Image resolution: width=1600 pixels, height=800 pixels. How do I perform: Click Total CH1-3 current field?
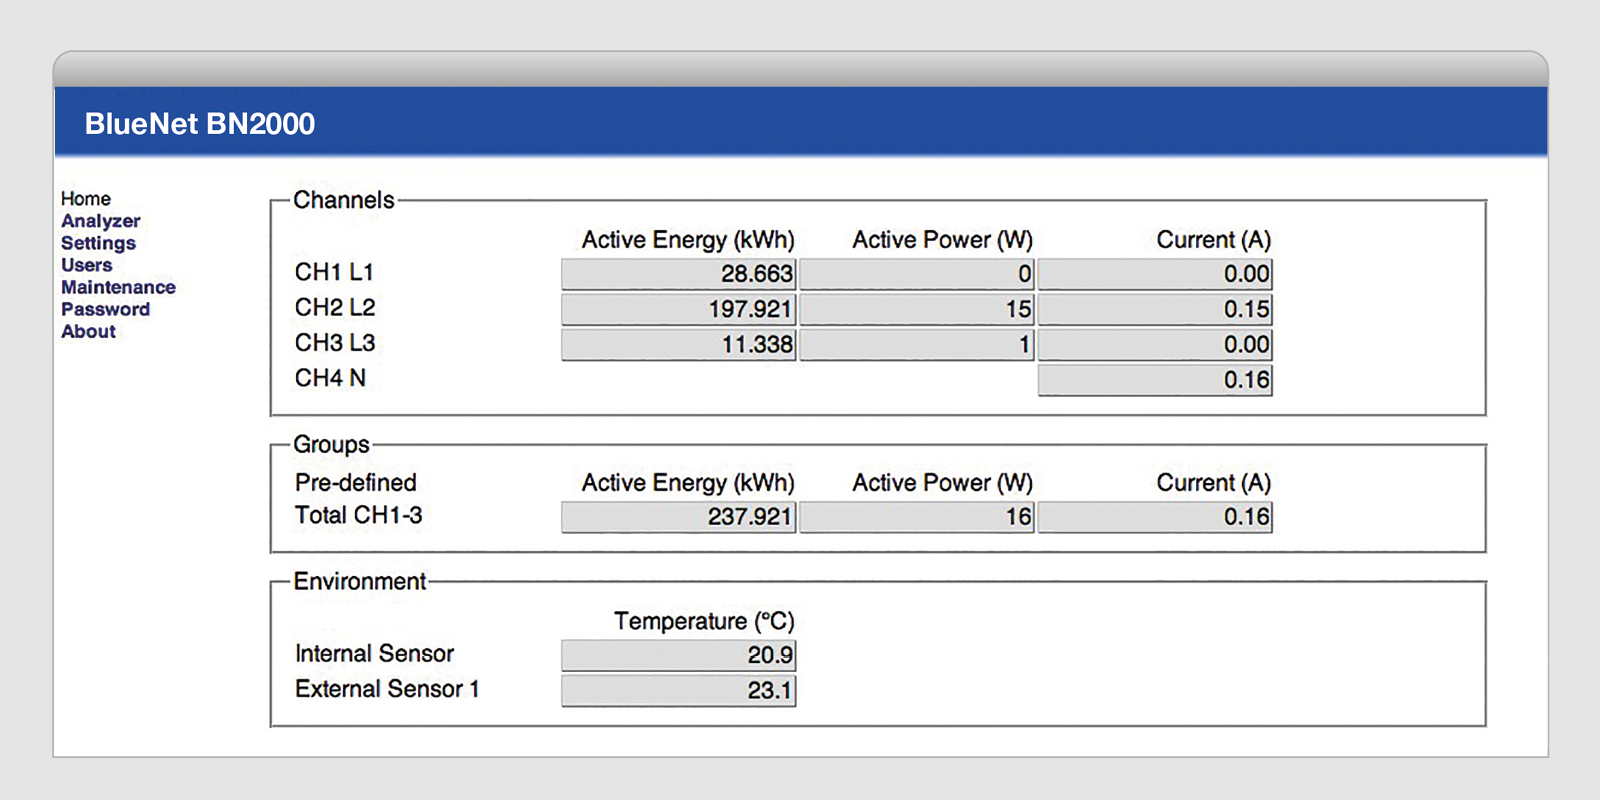pyautogui.click(x=1155, y=517)
